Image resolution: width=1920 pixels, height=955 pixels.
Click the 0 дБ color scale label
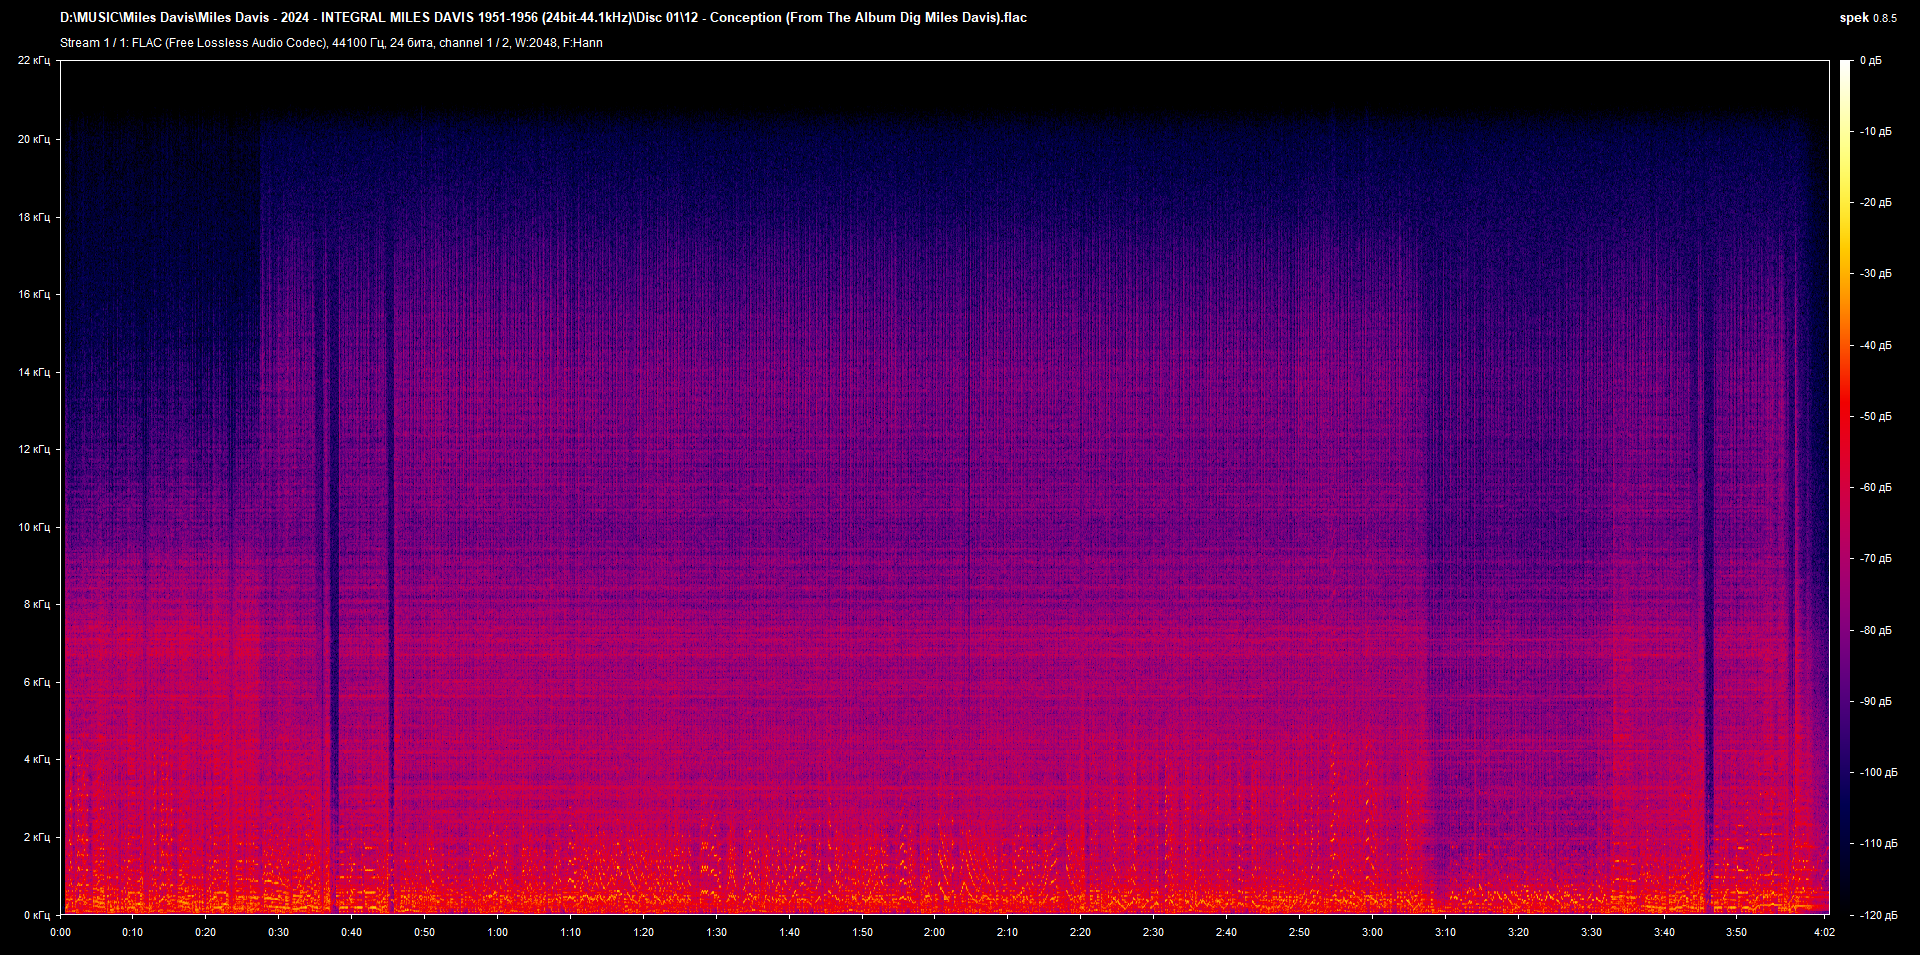tap(1871, 61)
